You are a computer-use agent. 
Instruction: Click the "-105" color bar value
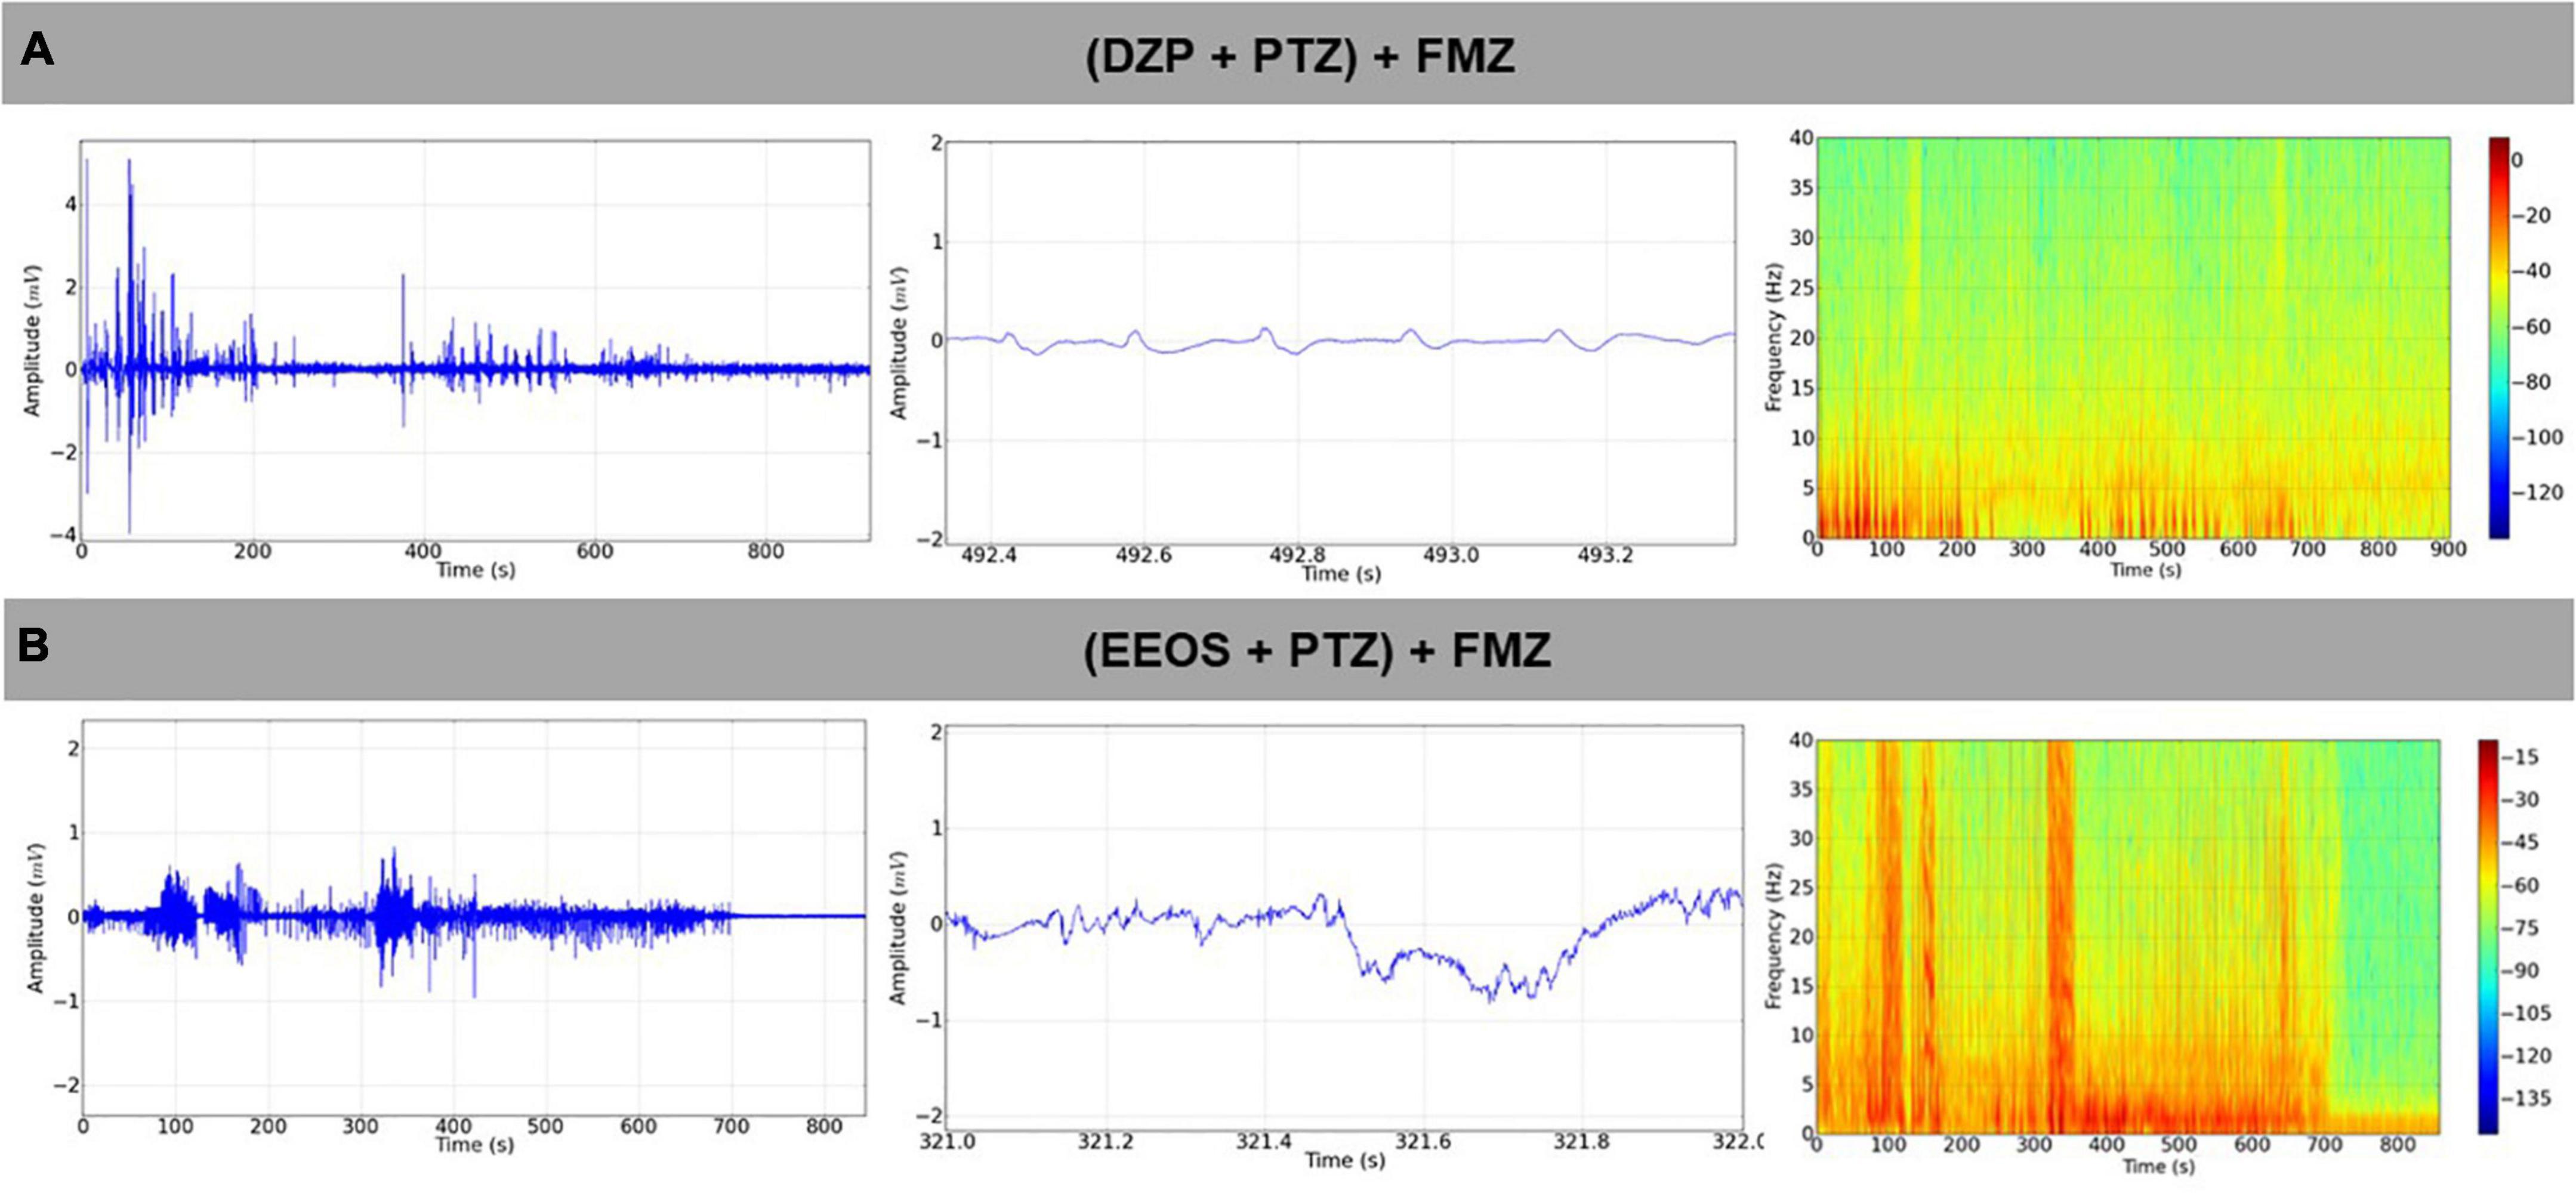2527,1013
